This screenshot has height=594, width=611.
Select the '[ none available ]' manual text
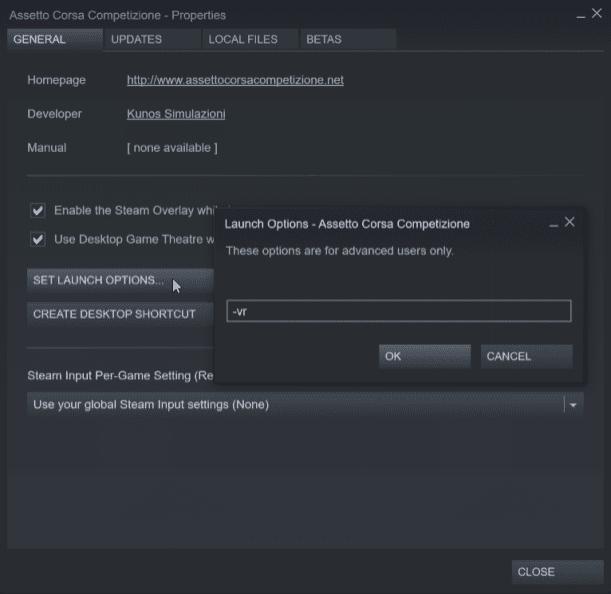172,148
